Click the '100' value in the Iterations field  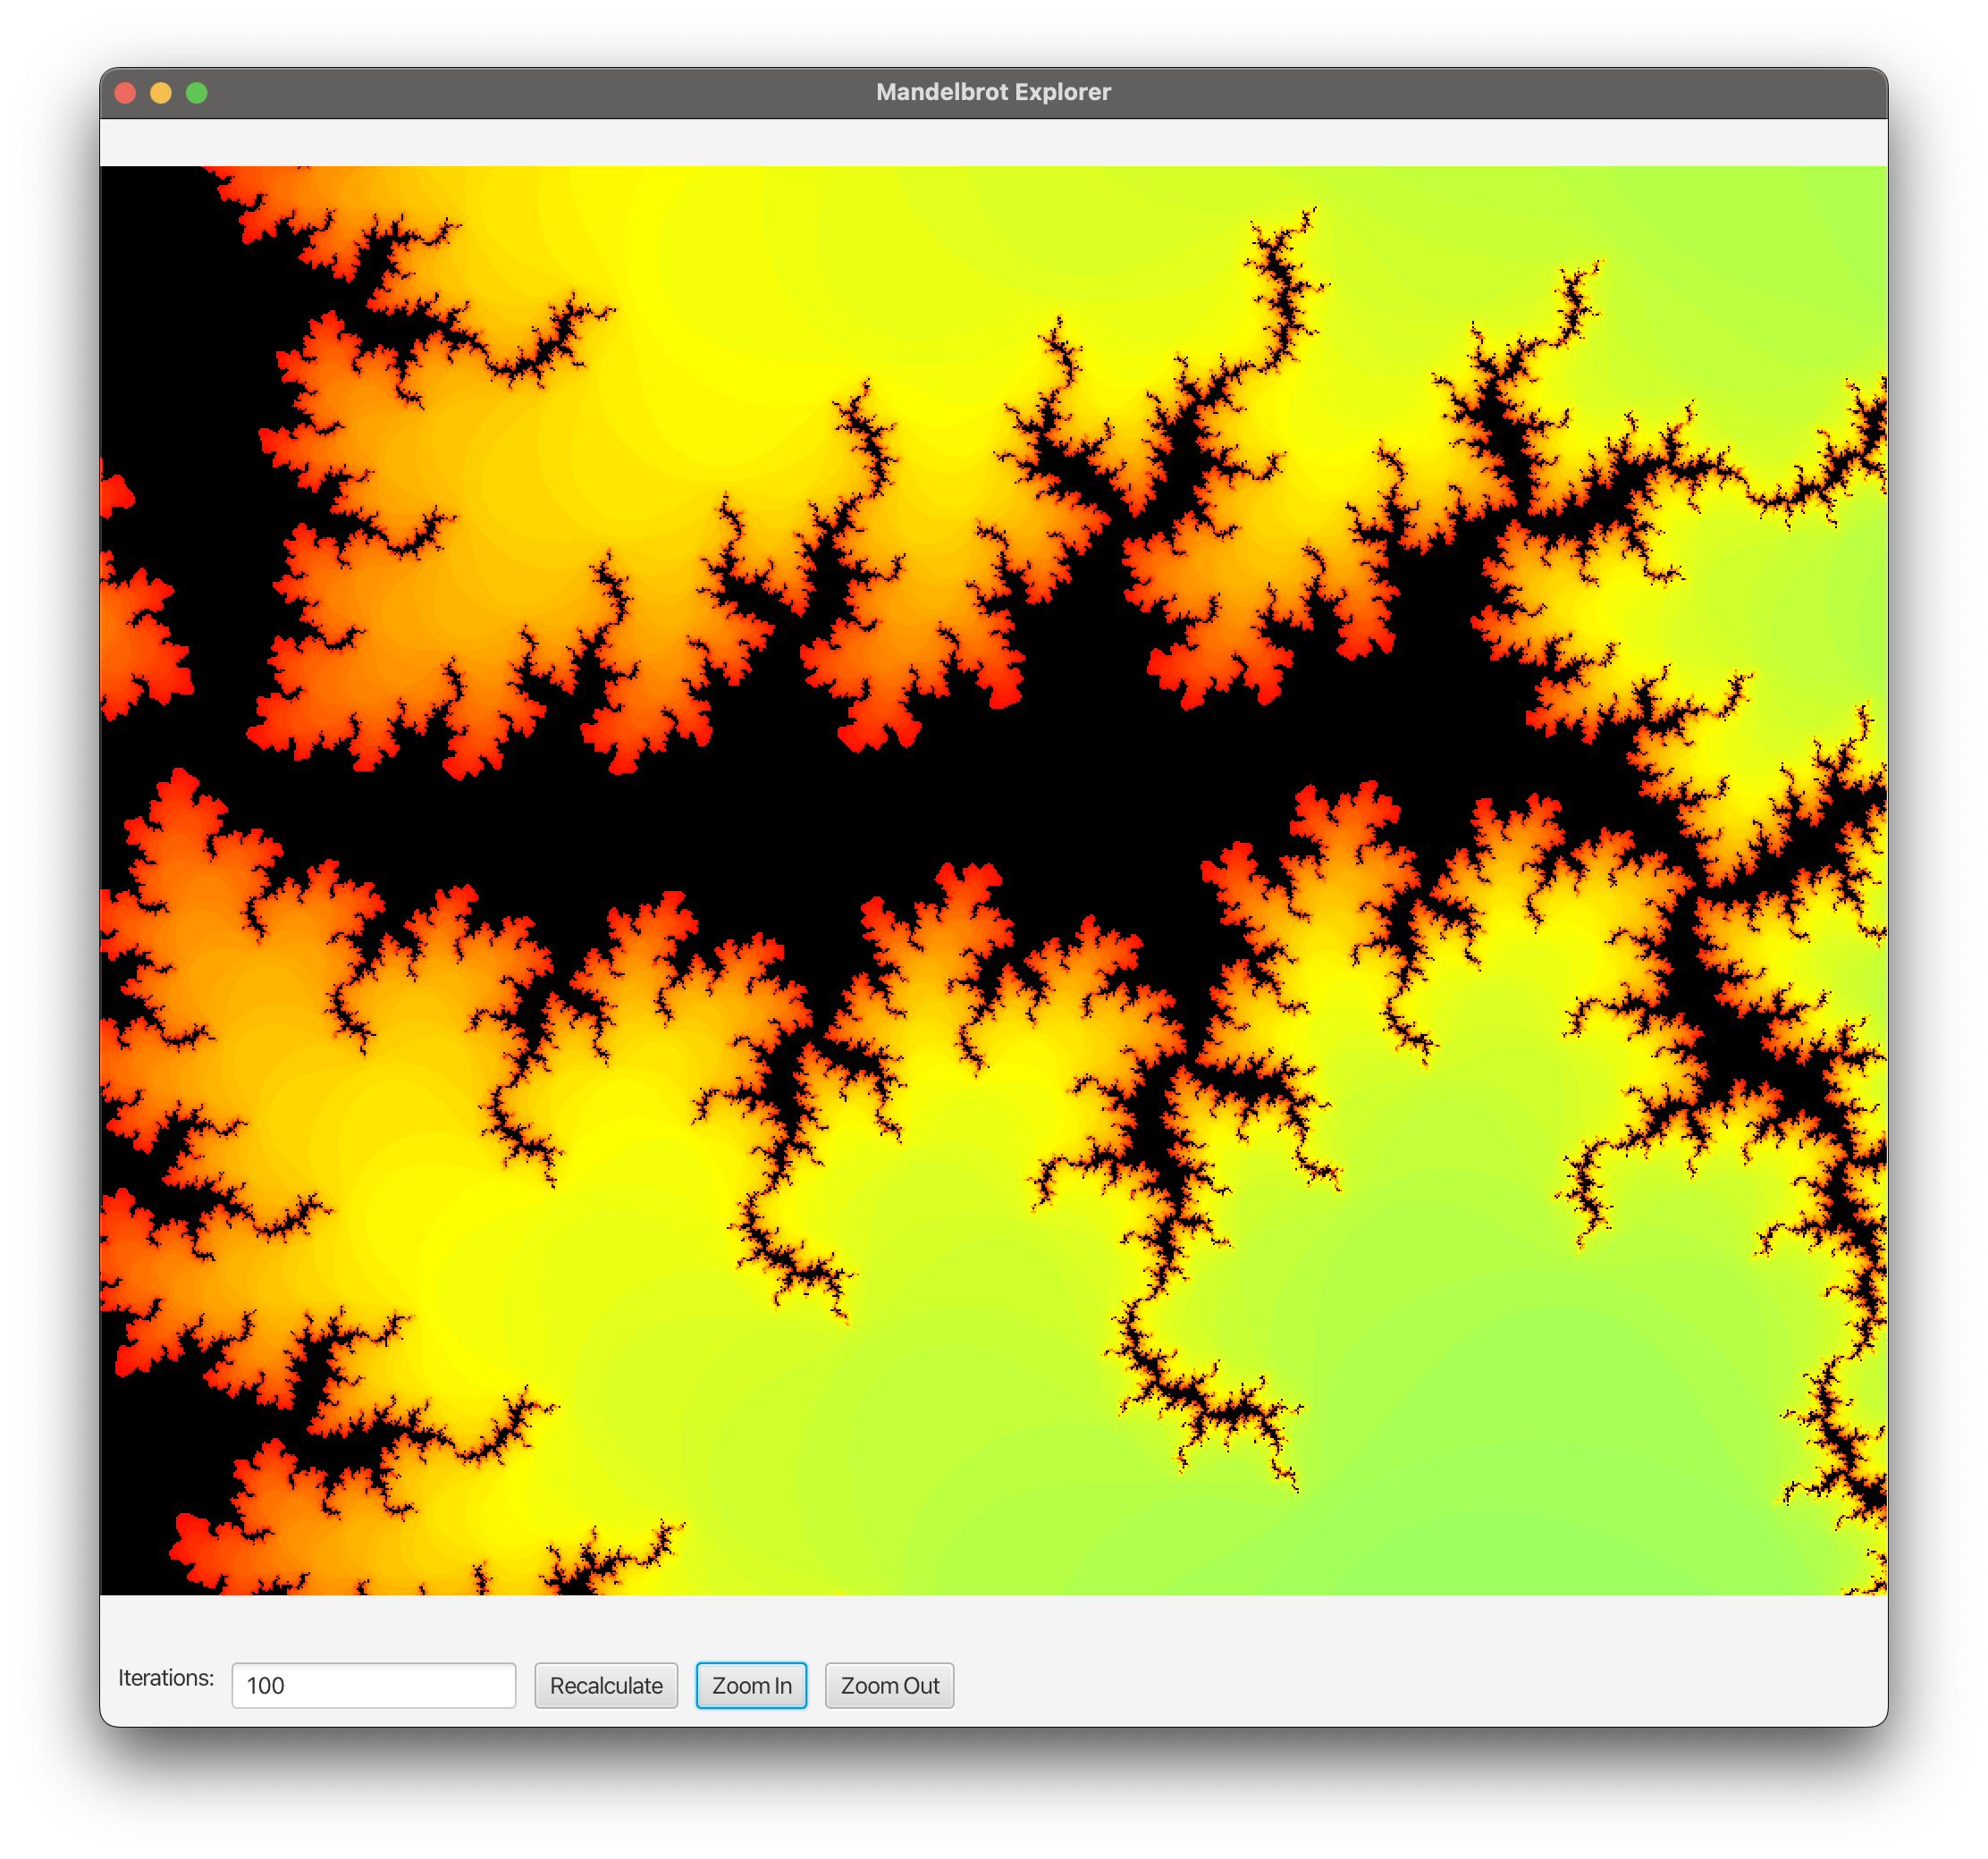pyautogui.click(x=266, y=1686)
